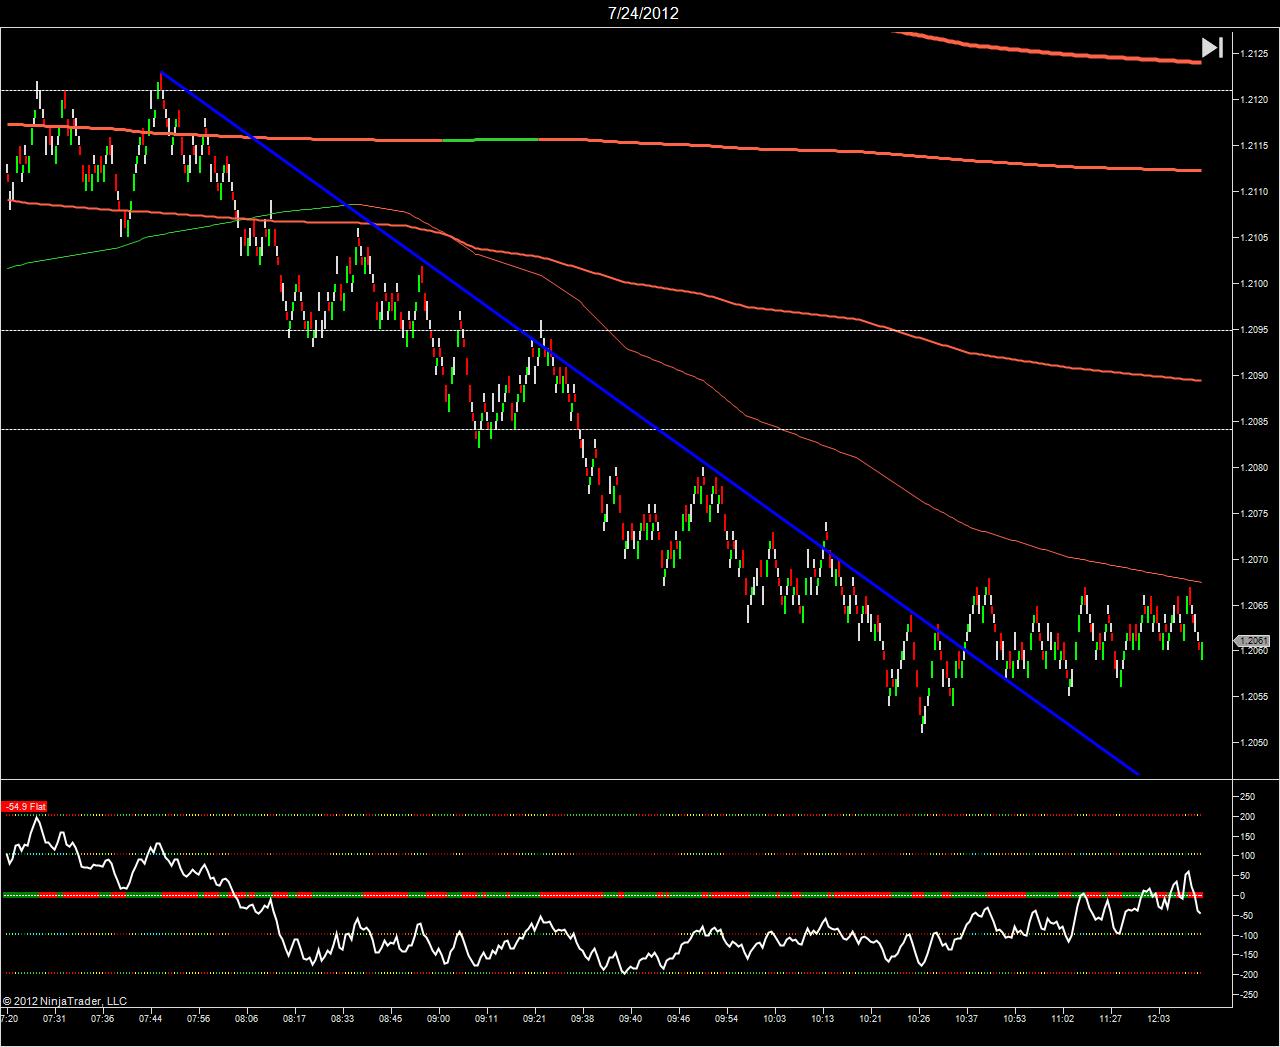Click the 7/24/2012 date title
Image resolution: width=1280 pixels, height=1047 pixels.
(643, 13)
